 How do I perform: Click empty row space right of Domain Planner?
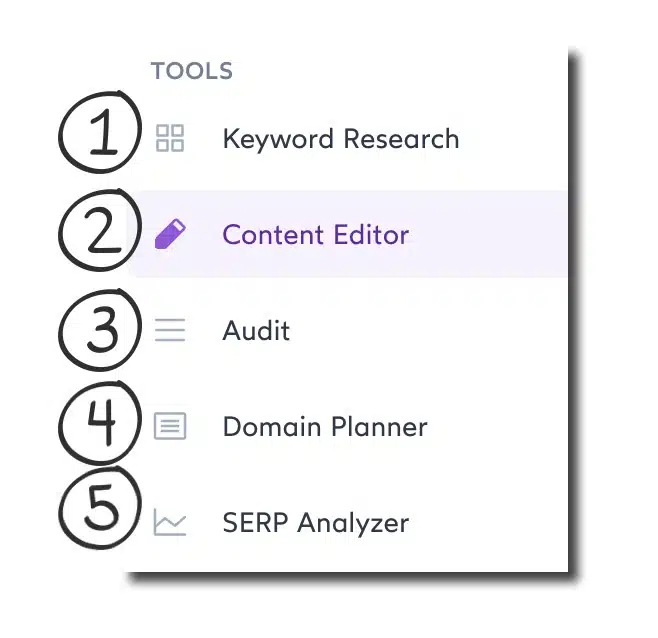click(500, 427)
